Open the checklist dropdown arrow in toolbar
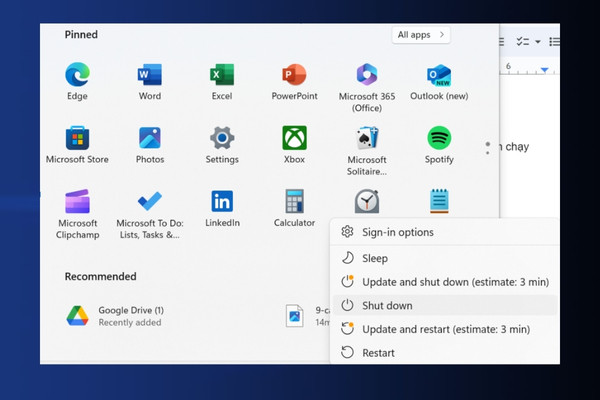600x400 pixels. click(538, 42)
